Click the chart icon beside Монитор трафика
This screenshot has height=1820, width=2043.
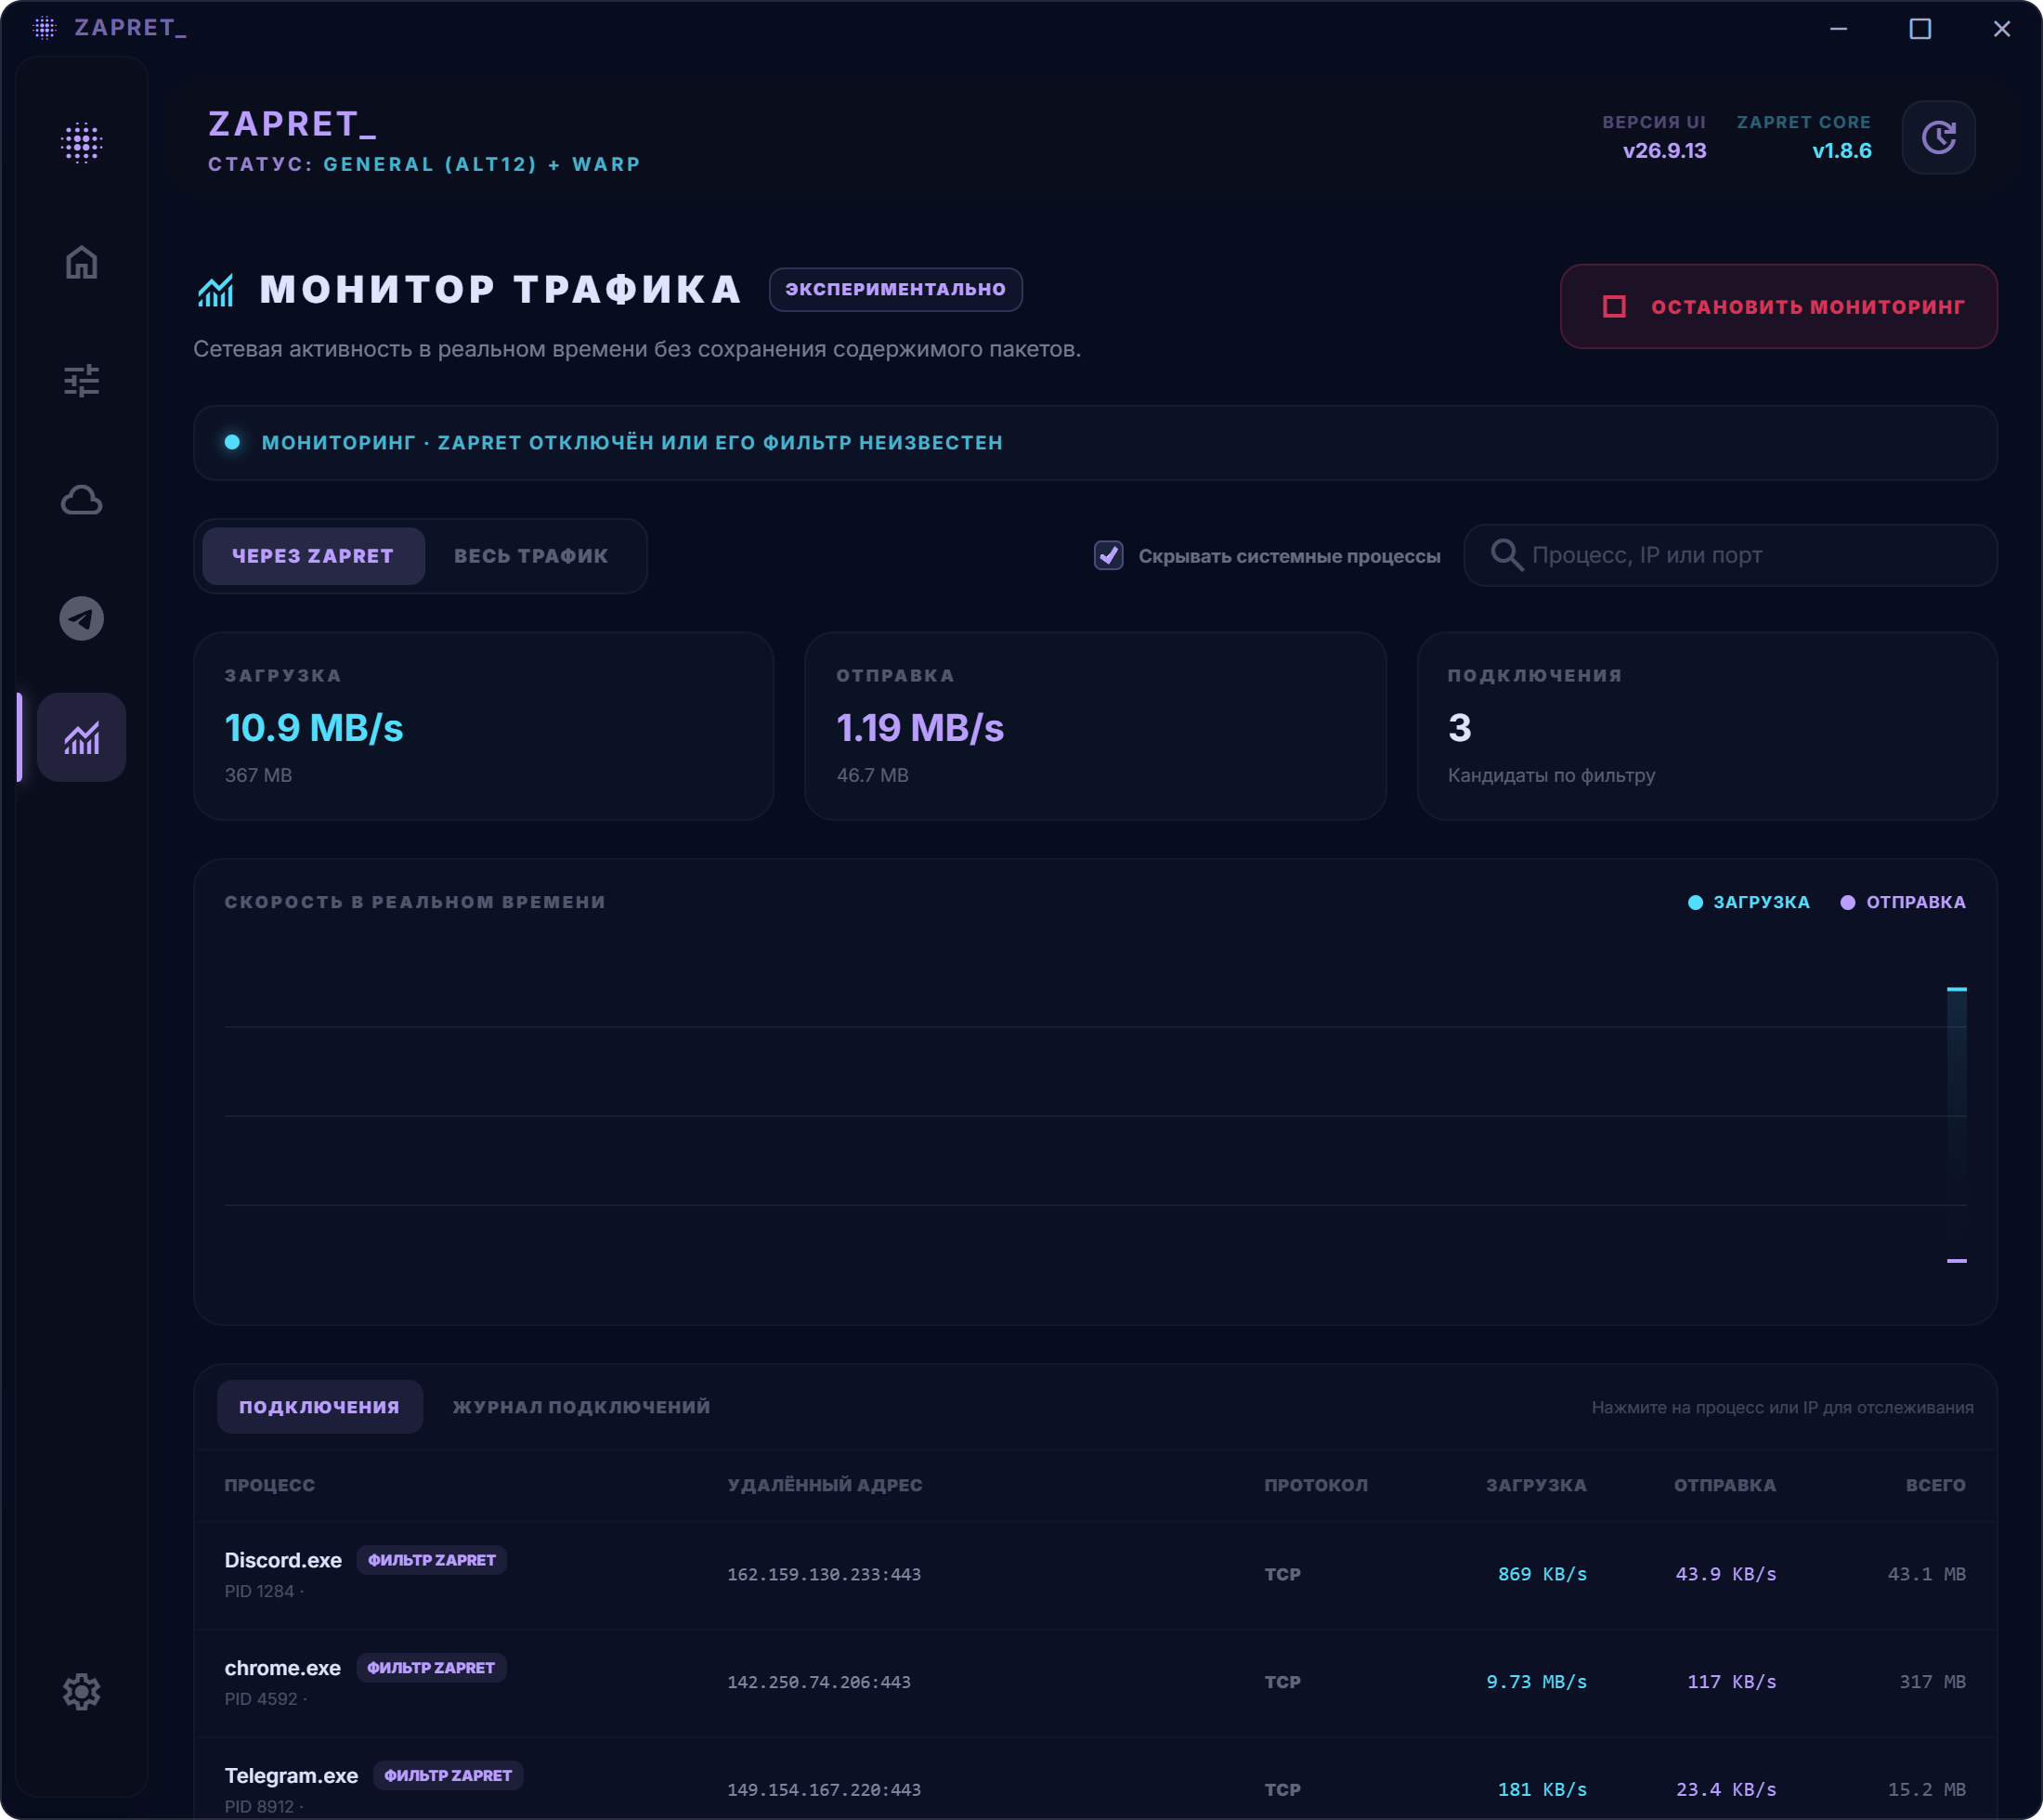click(215, 290)
